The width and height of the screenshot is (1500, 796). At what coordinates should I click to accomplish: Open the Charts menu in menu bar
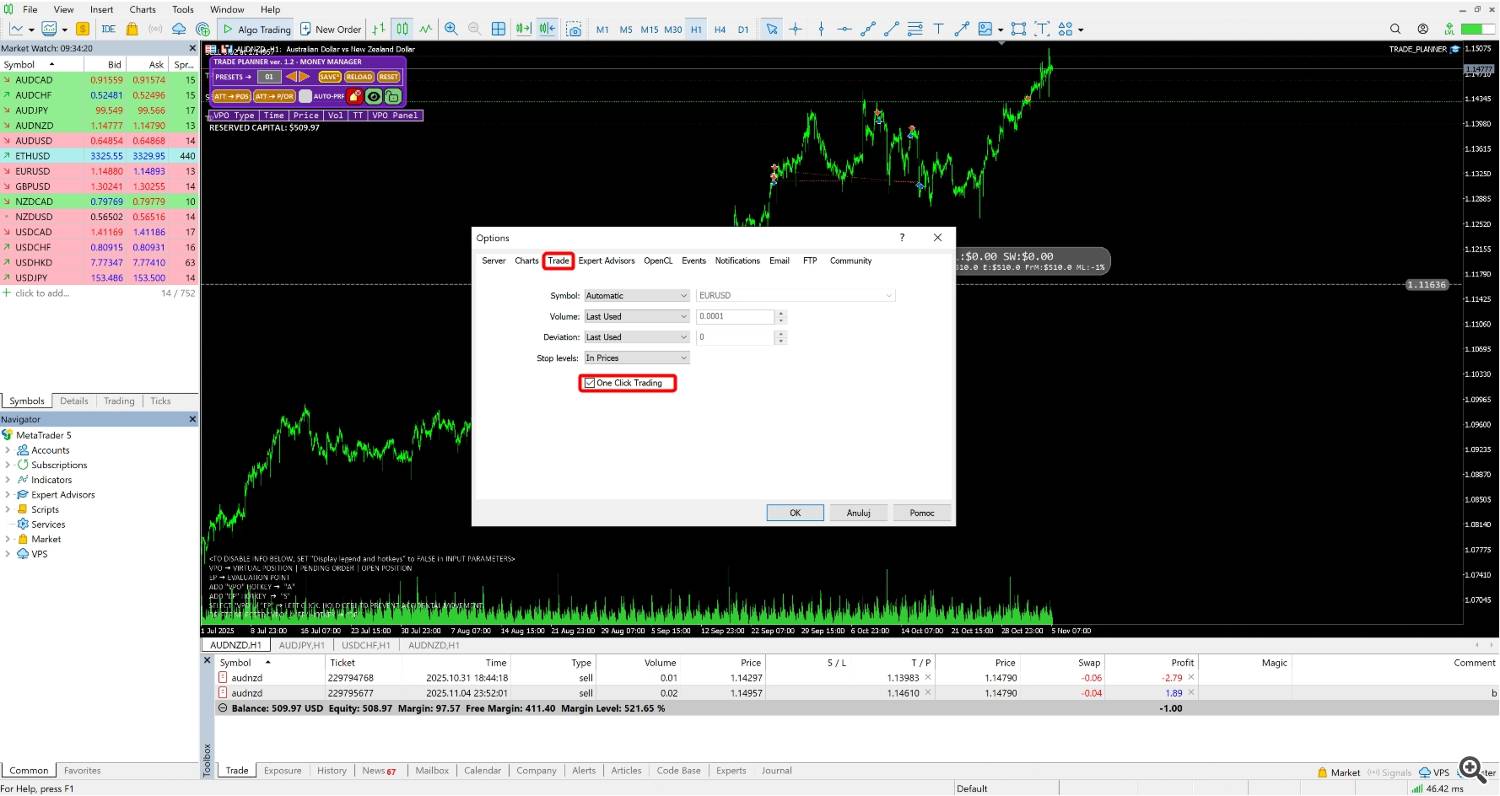(x=142, y=9)
